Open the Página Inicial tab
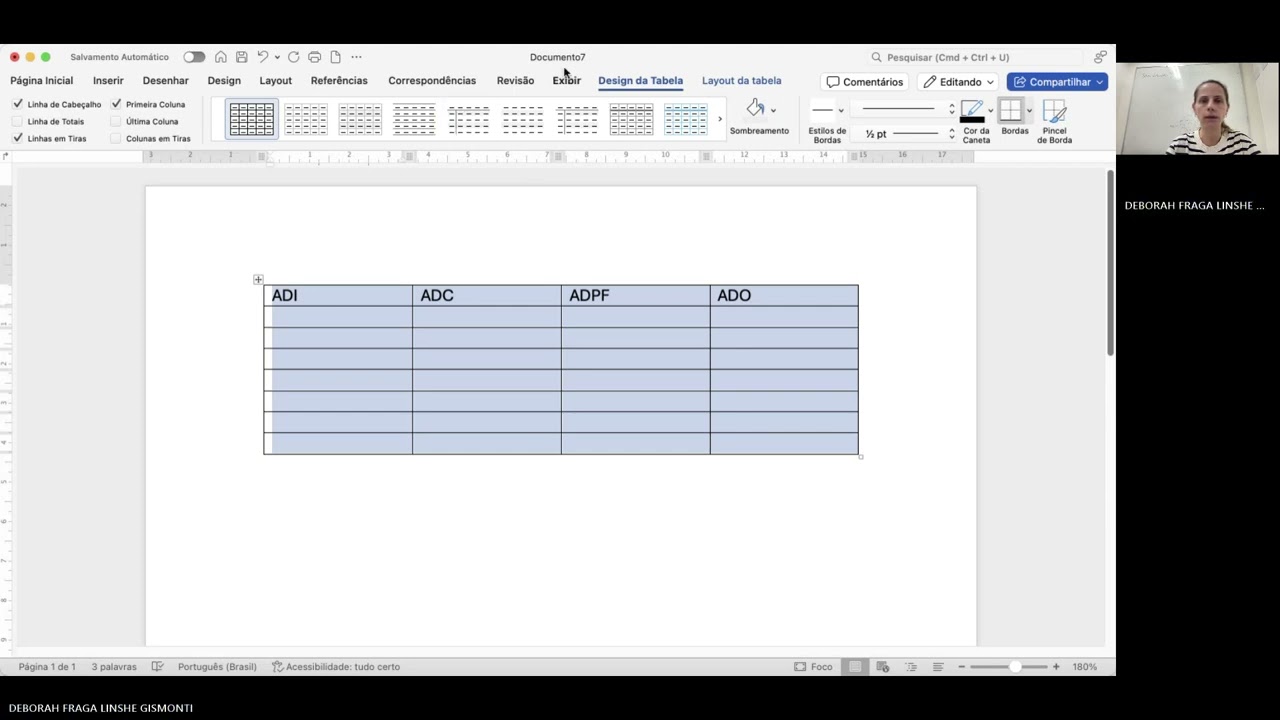 42,81
